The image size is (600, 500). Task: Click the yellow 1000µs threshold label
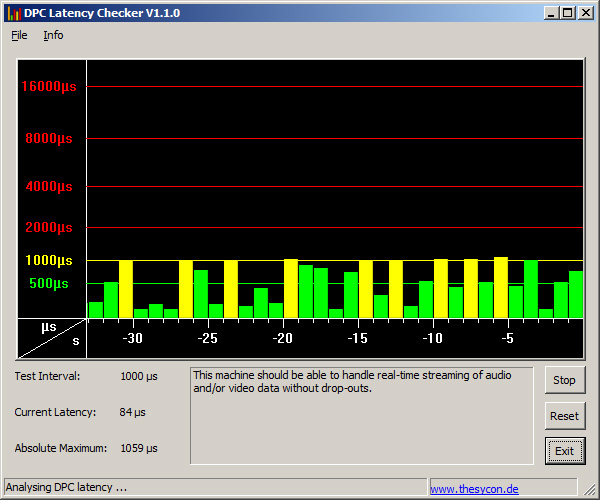pos(49,261)
